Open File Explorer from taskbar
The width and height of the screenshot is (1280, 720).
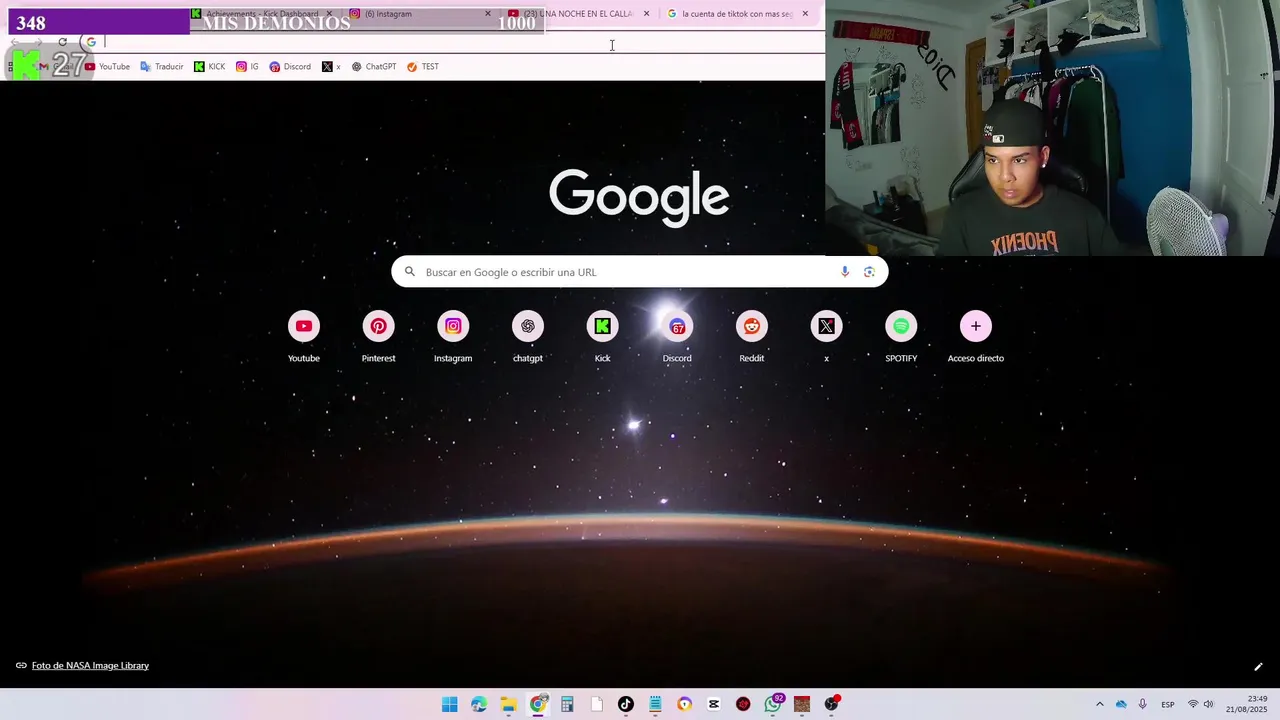(508, 705)
